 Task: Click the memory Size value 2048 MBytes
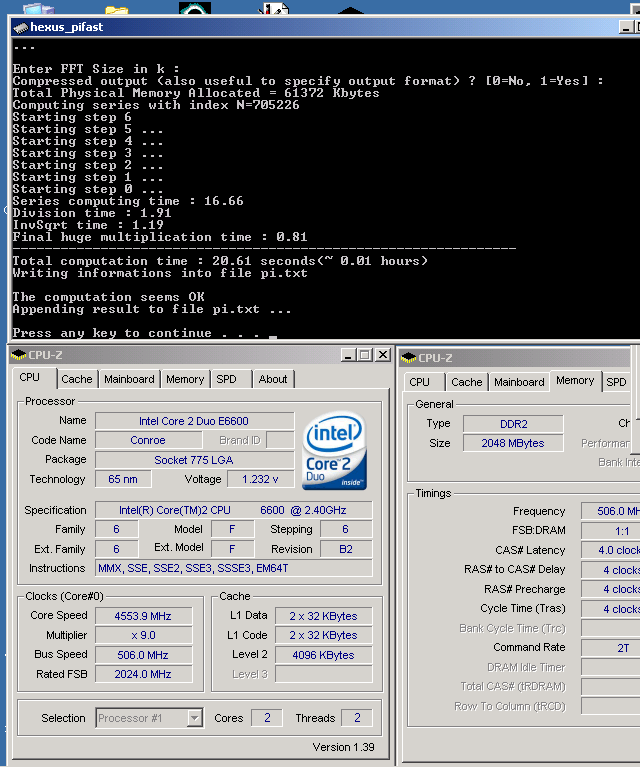click(x=513, y=443)
